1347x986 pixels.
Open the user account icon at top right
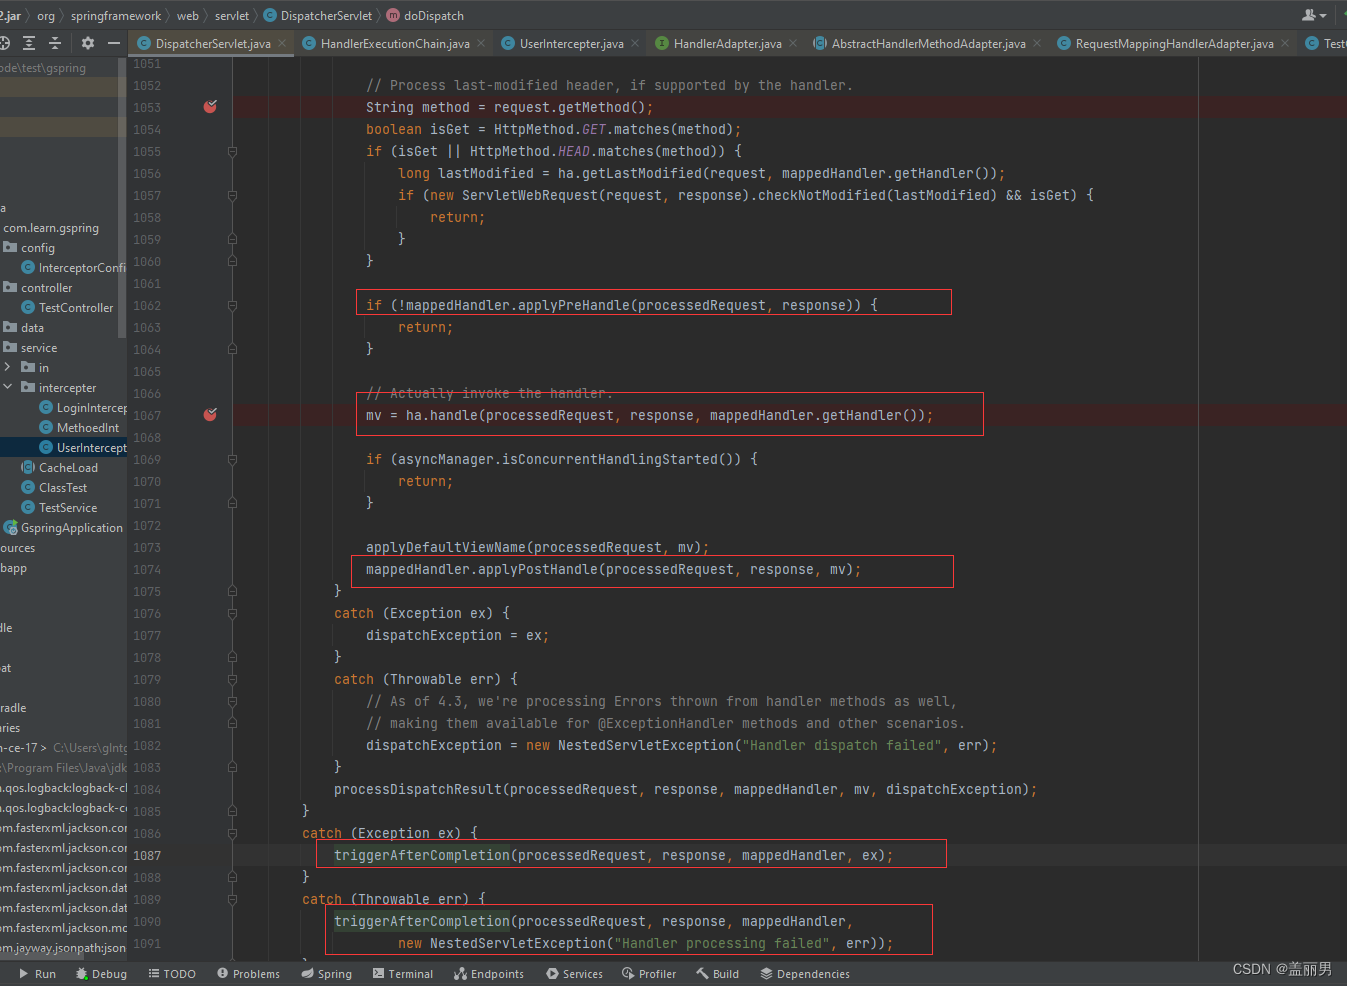1314,15
